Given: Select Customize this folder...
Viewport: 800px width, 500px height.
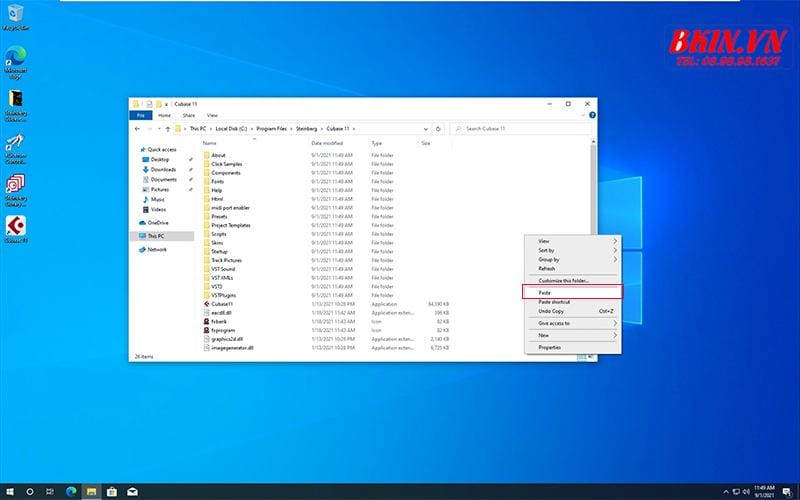Looking at the screenshot, I should click(x=573, y=281).
